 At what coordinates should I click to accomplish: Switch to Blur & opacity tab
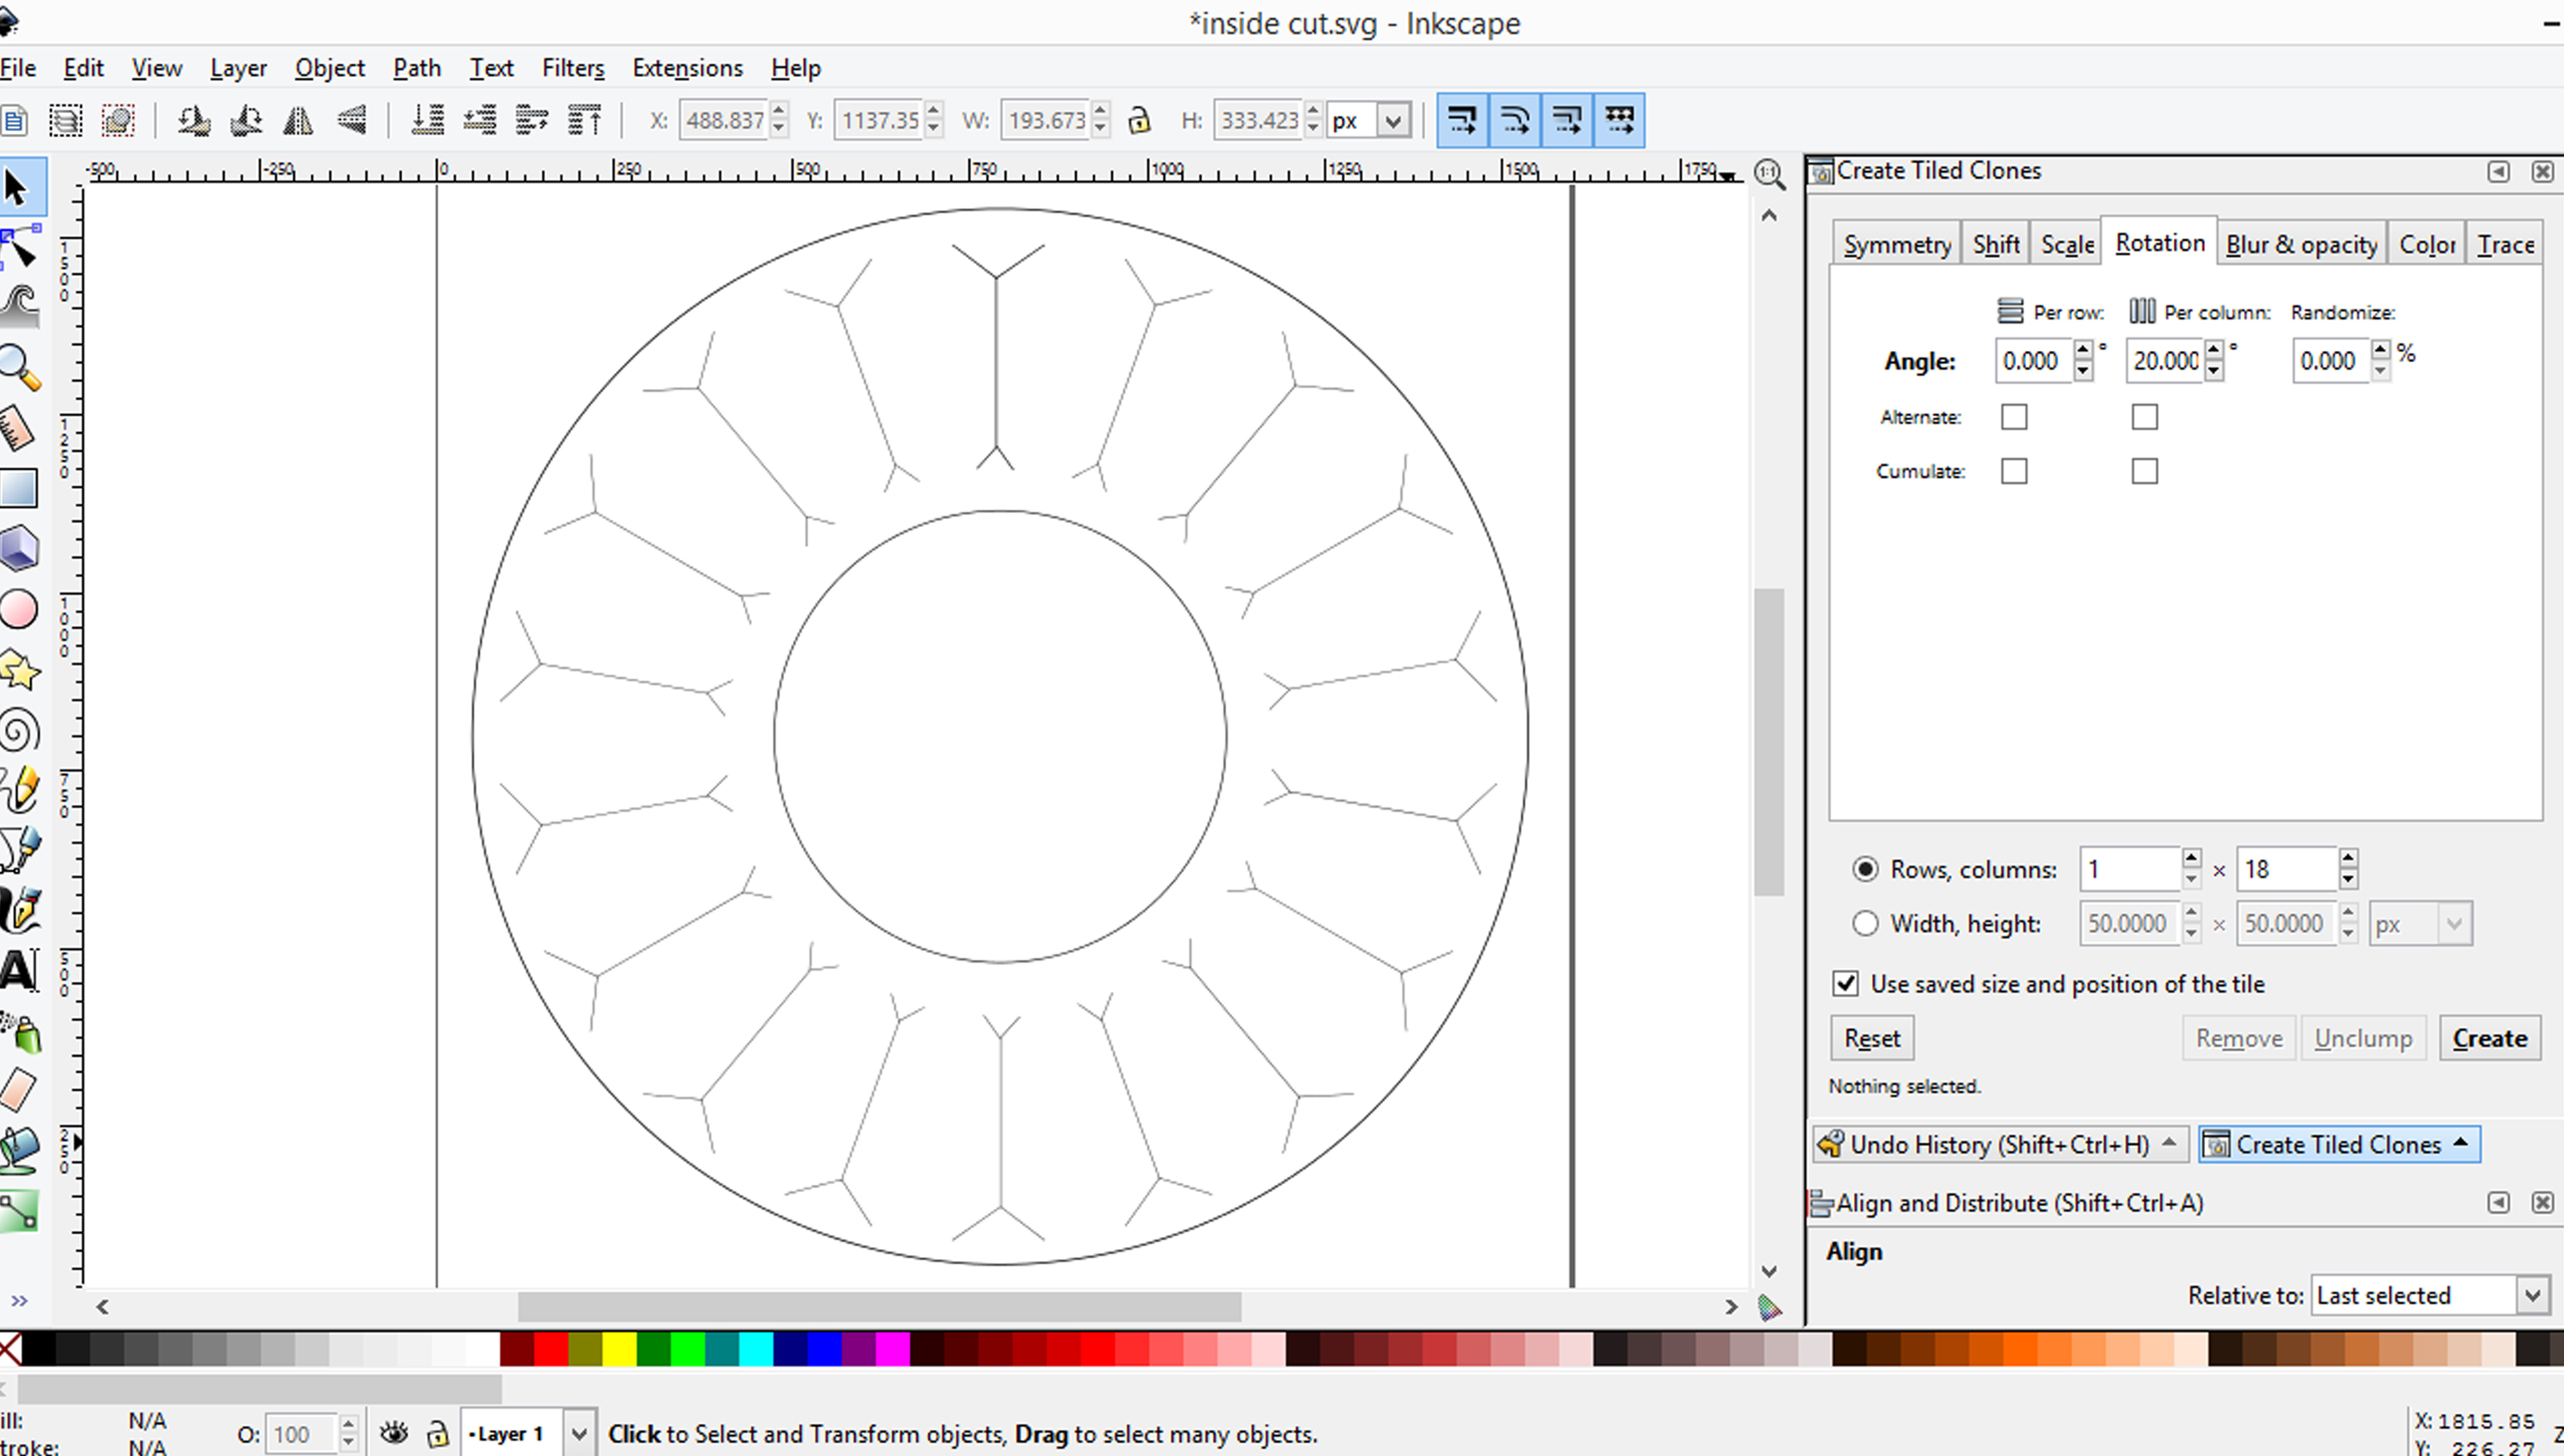2301,245
